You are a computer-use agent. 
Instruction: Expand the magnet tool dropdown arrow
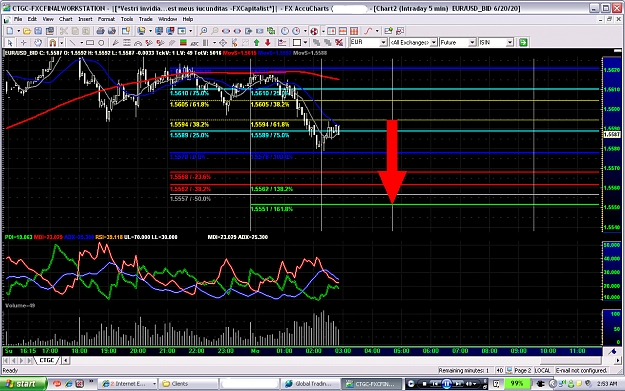click(61, 42)
